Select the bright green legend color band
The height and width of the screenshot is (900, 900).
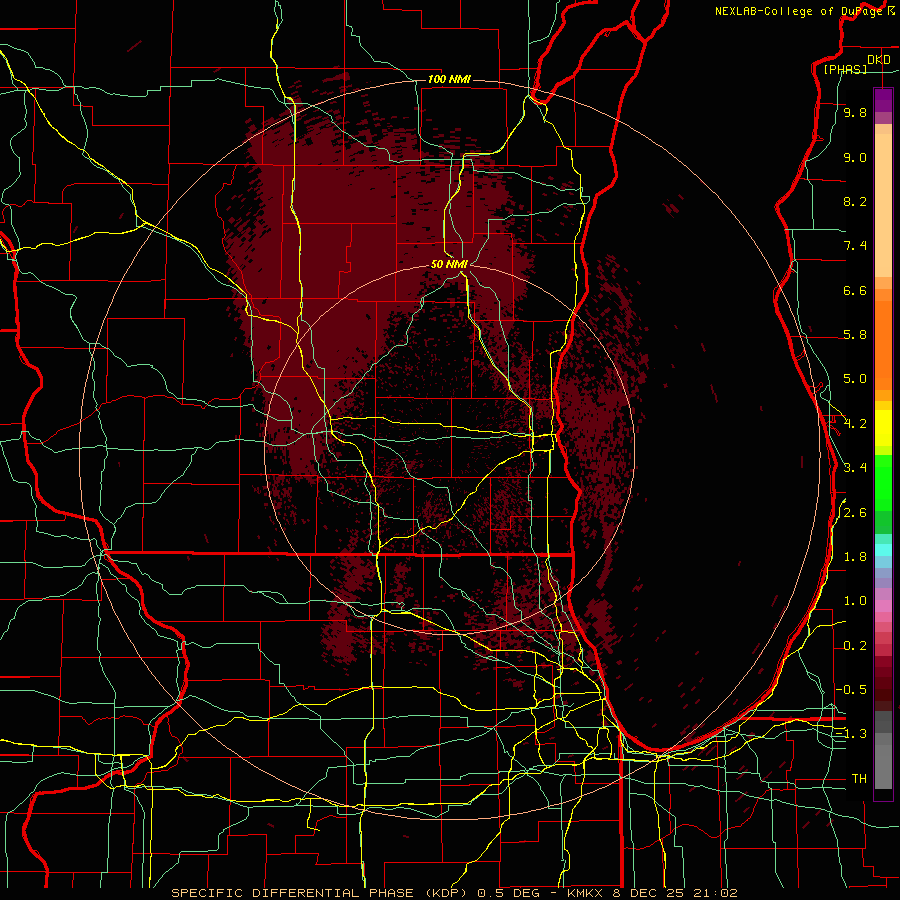(x=883, y=483)
